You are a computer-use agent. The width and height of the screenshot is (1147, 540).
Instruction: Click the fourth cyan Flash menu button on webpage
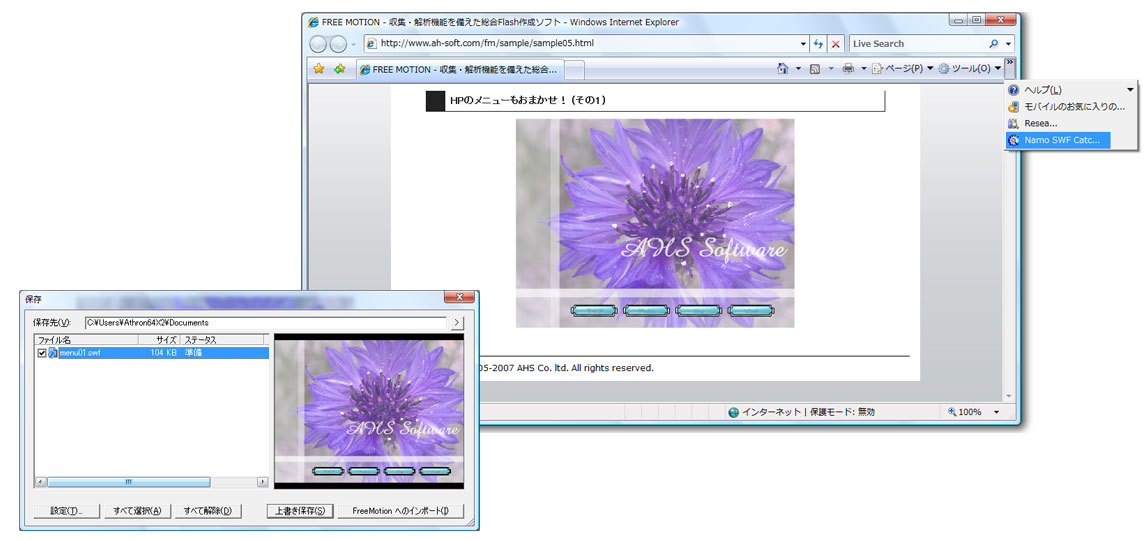pos(751,312)
